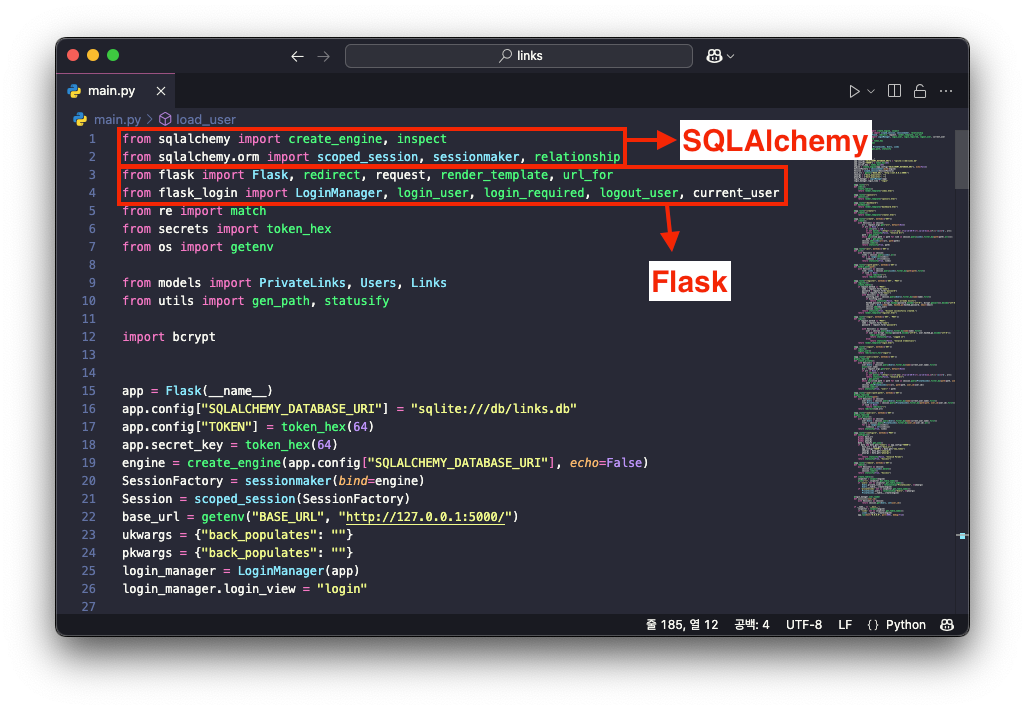Click the minimap code overview
The image size is (1025, 710).
pyautogui.click(x=902, y=324)
